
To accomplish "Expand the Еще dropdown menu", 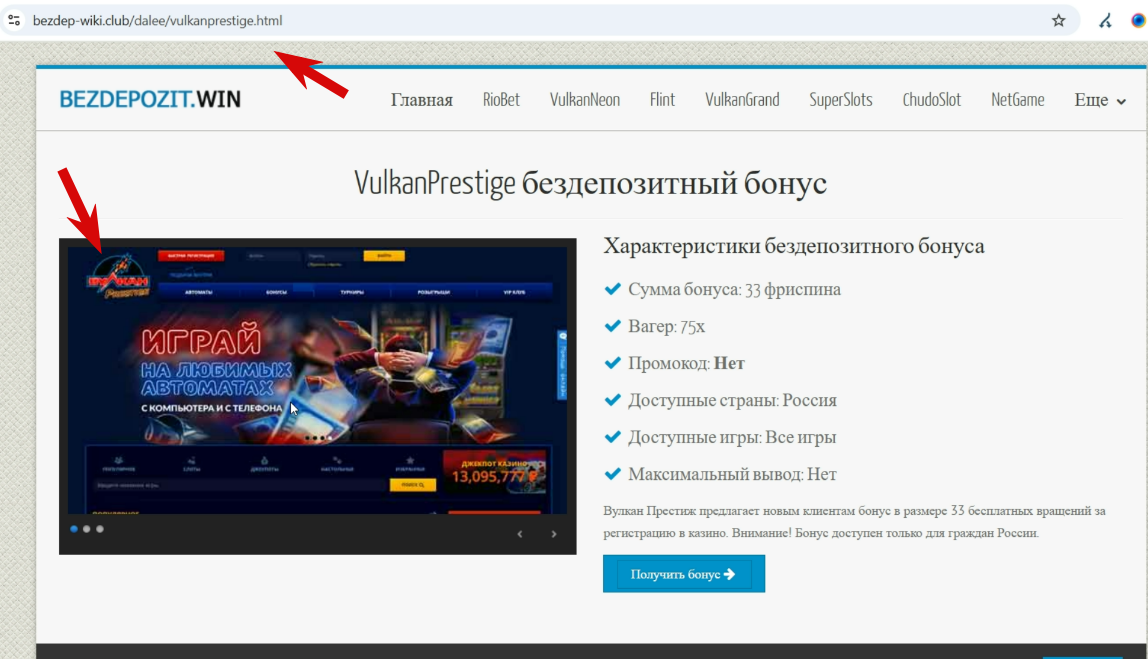I will pyautogui.click(x=1100, y=100).
